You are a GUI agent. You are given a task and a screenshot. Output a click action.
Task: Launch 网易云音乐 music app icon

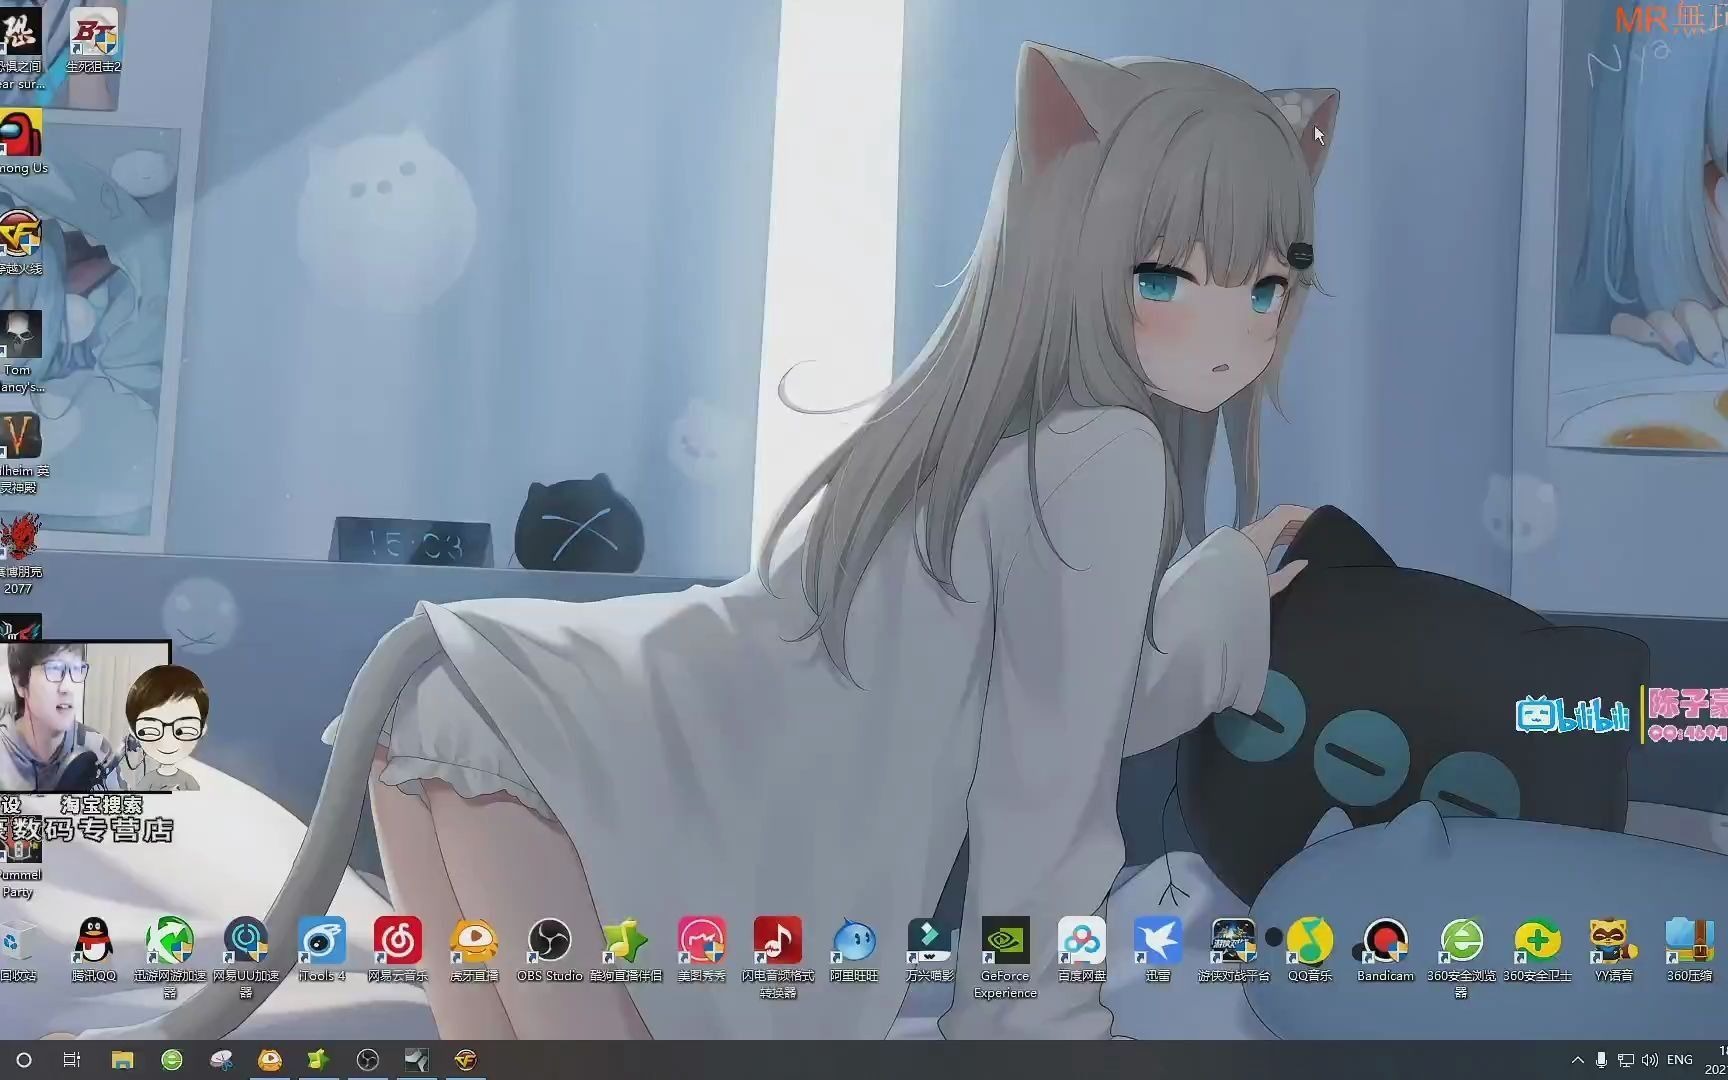[x=398, y=949]
